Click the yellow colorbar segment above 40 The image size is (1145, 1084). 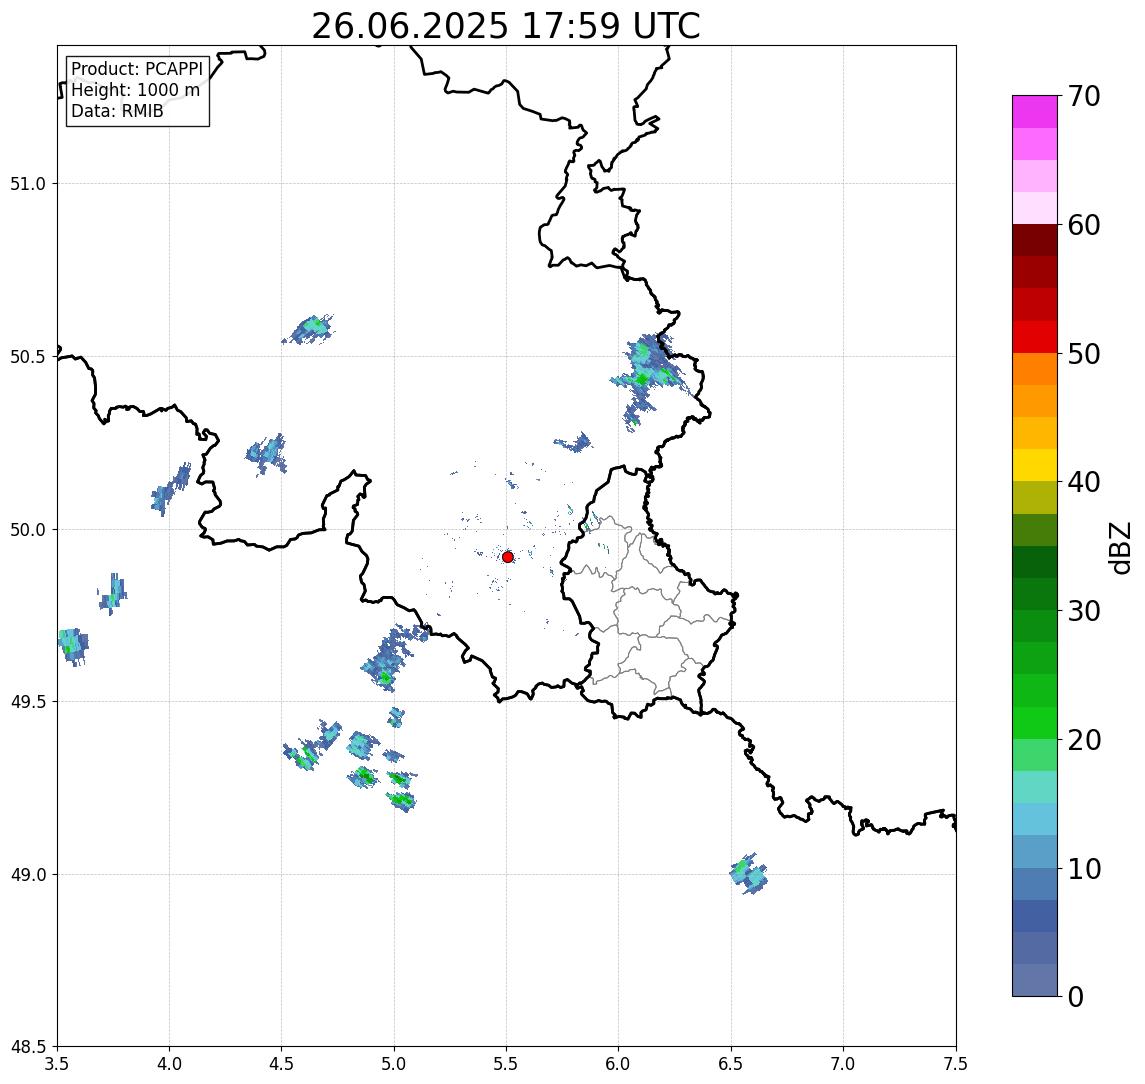tap(1035, 465)
